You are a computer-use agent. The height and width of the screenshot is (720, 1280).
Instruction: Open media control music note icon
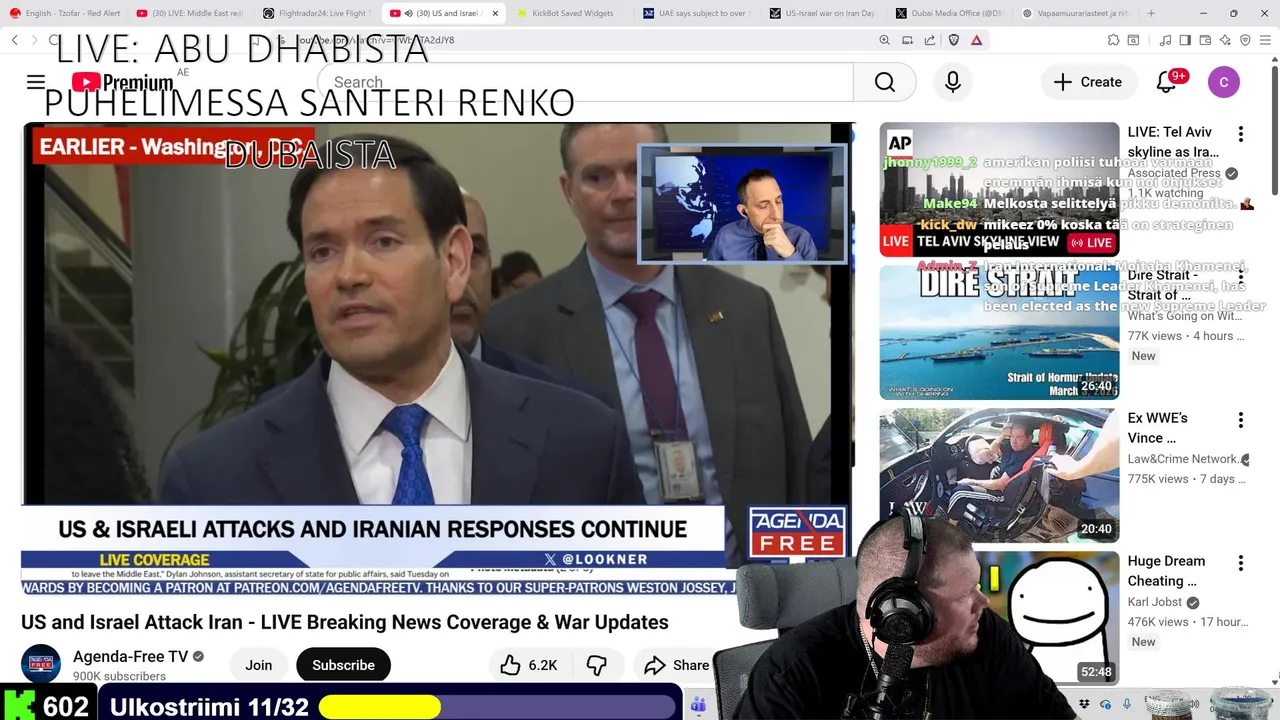click(x=1165, y=40)
